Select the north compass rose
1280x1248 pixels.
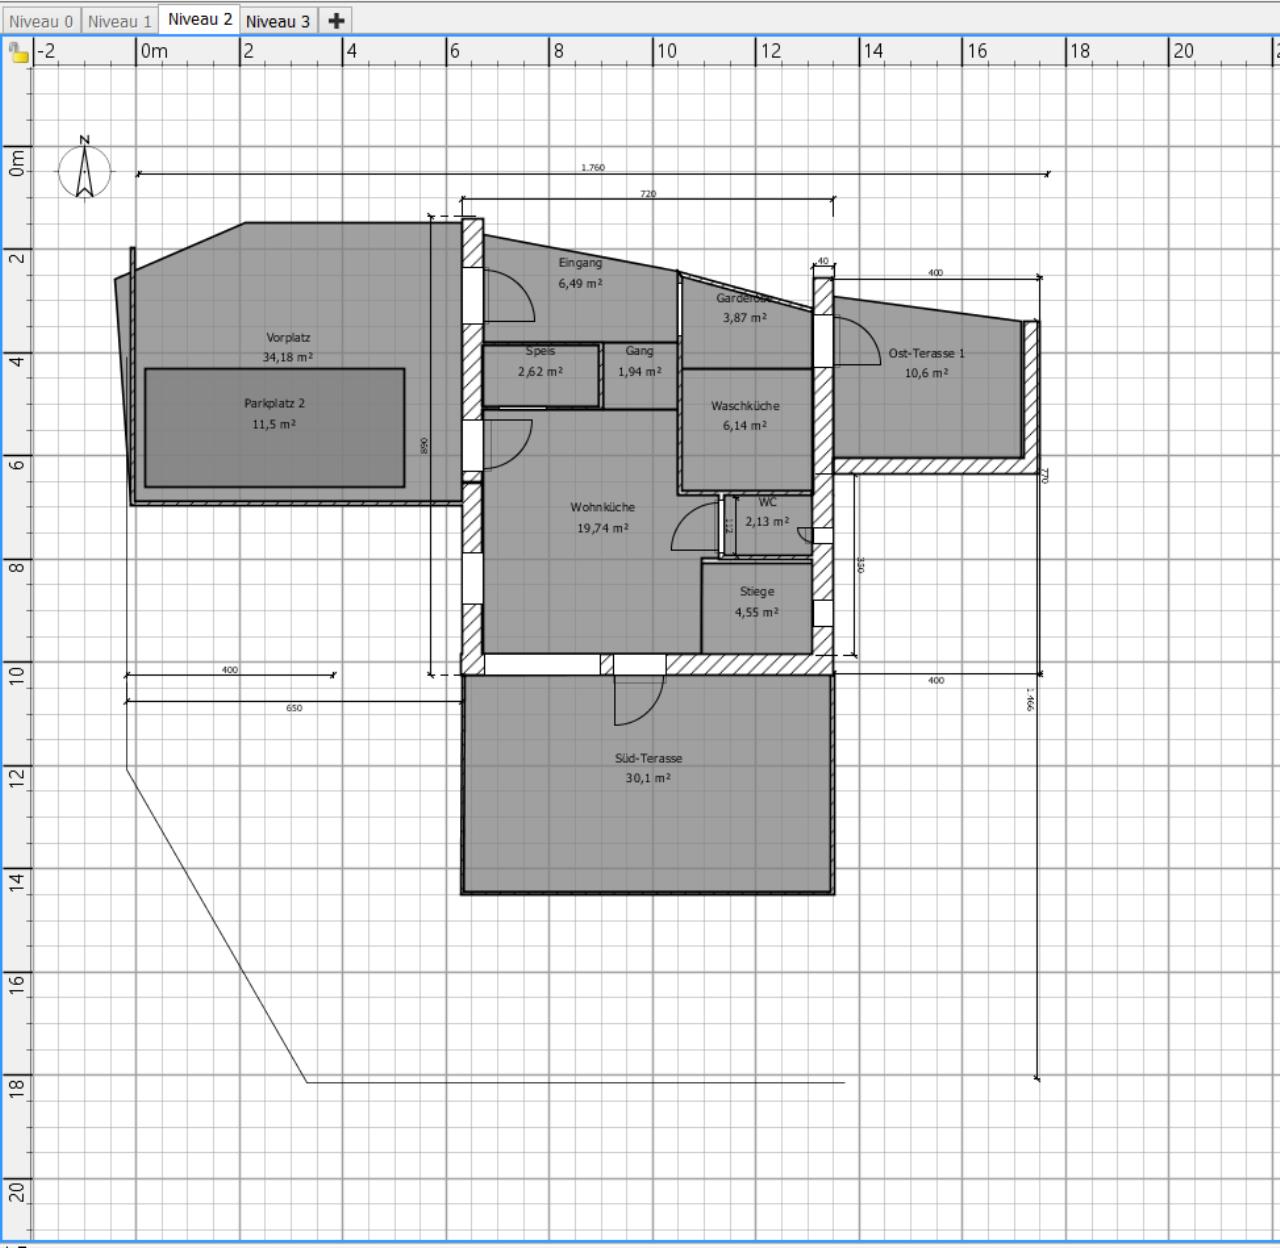coord(85,167)
